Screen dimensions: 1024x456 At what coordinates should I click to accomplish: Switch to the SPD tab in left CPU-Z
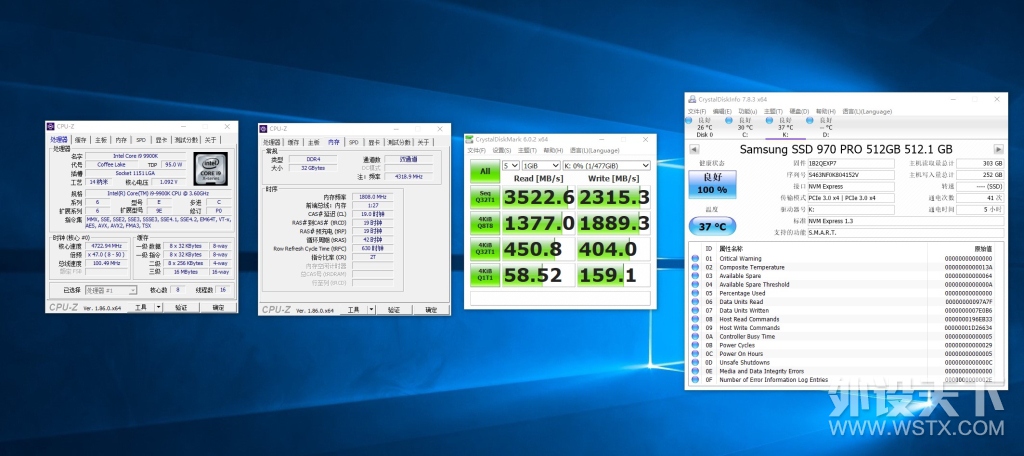click(x=141, y=140)
